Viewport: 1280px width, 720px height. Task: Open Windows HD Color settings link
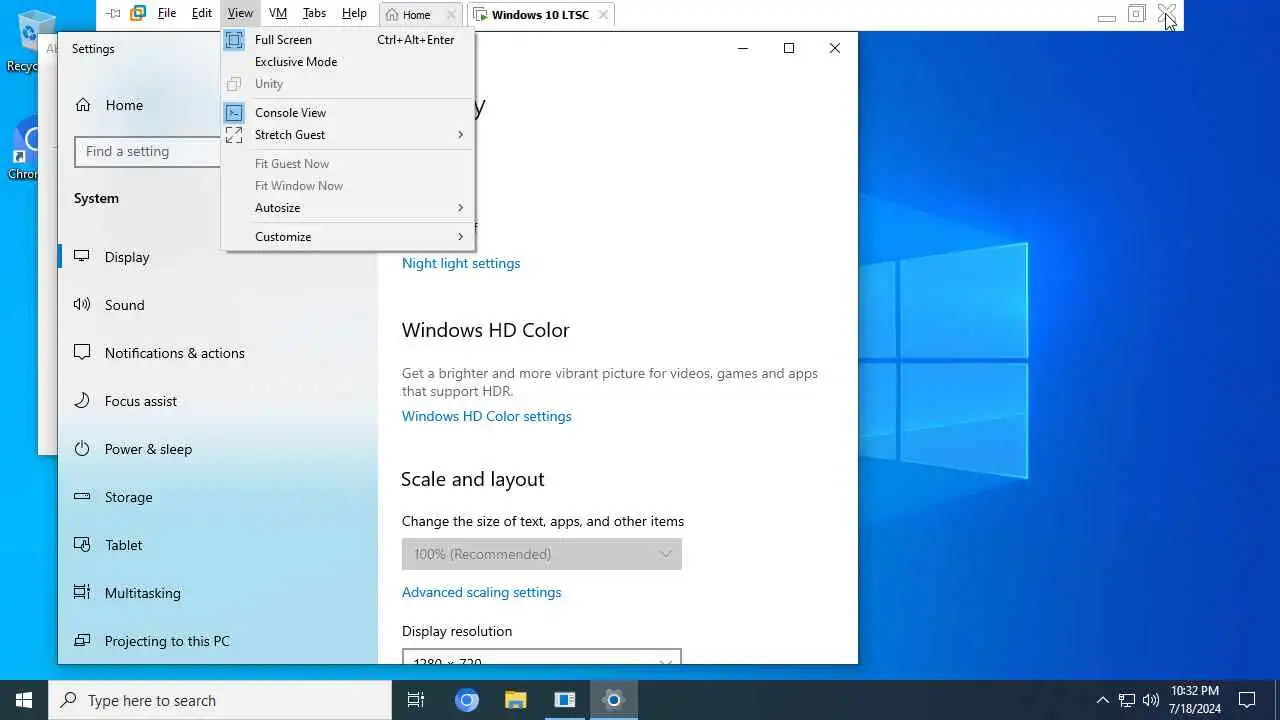(487, 417)
